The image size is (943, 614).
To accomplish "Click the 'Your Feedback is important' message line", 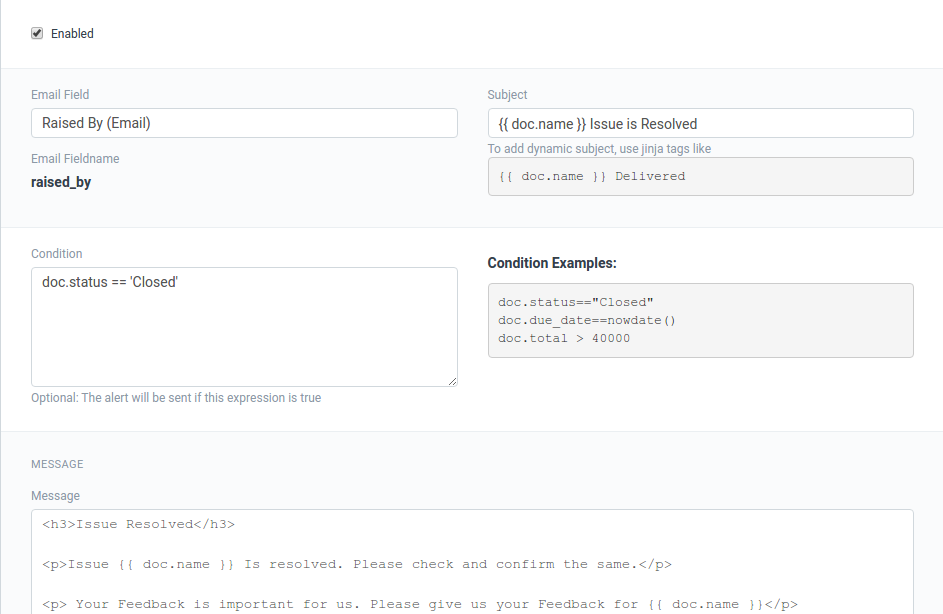I will pyautogui.click(x=420, y=604).
